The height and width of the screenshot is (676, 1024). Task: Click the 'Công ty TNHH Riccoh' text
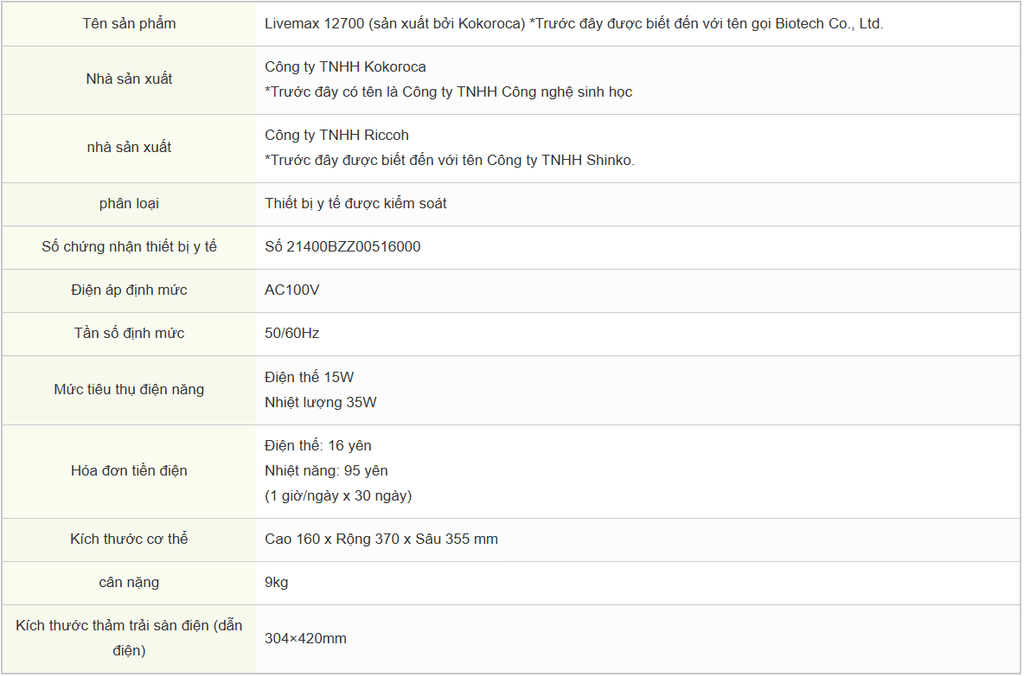(337, 135)
